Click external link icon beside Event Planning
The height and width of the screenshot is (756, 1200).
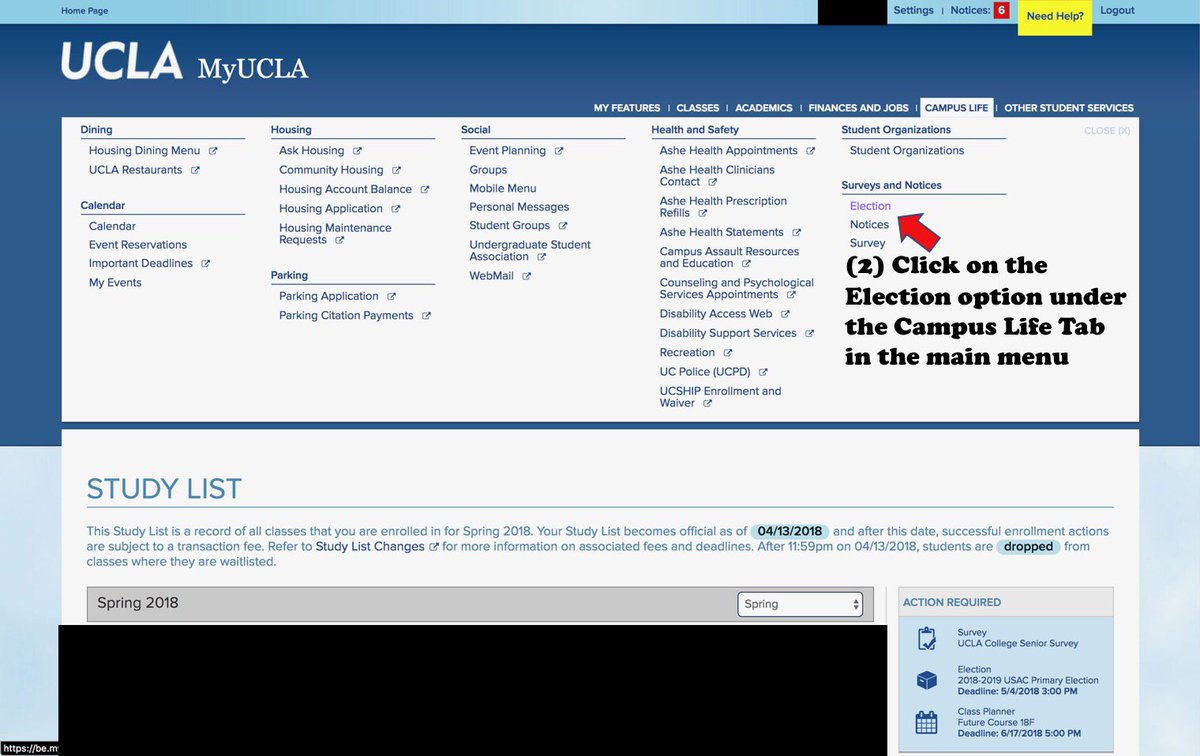[x=559, y=151]
